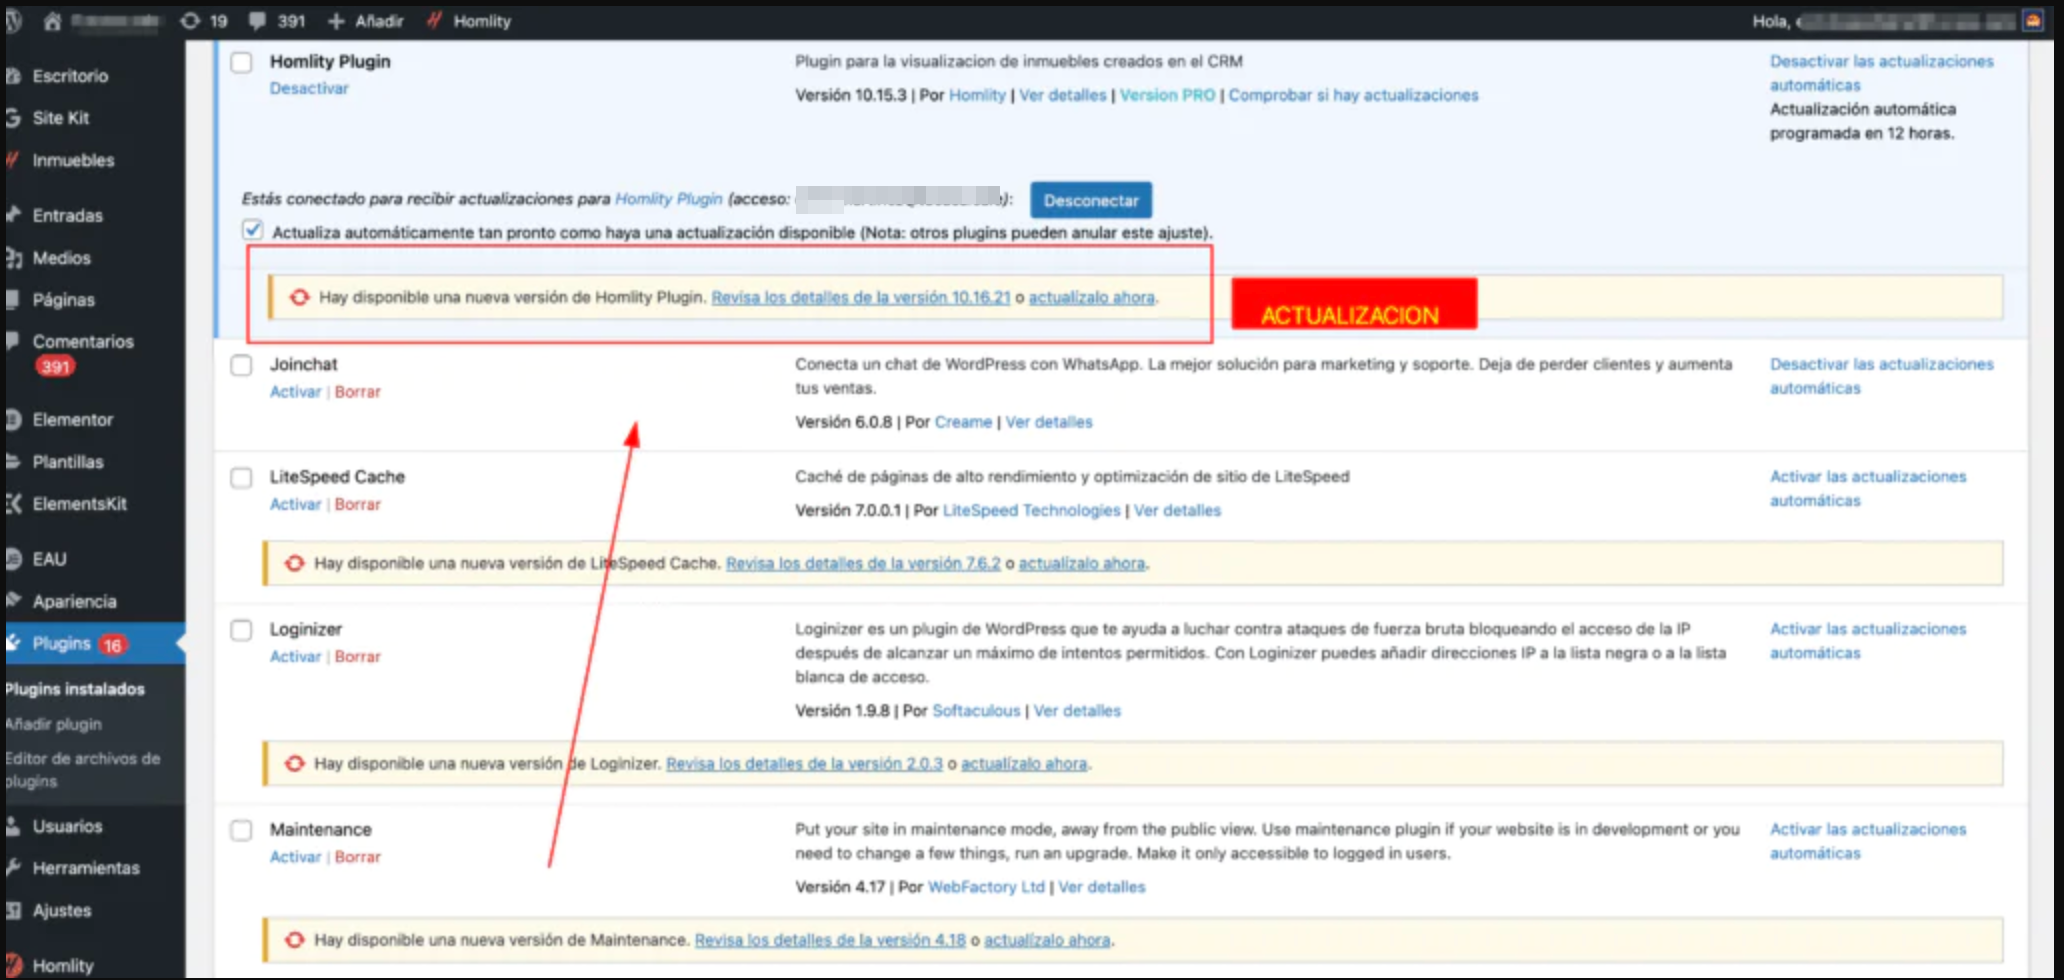The height and width of the screenshot is (980, 2064).
Task: Open version 10.16.21 details link
Action: (860, 297)
